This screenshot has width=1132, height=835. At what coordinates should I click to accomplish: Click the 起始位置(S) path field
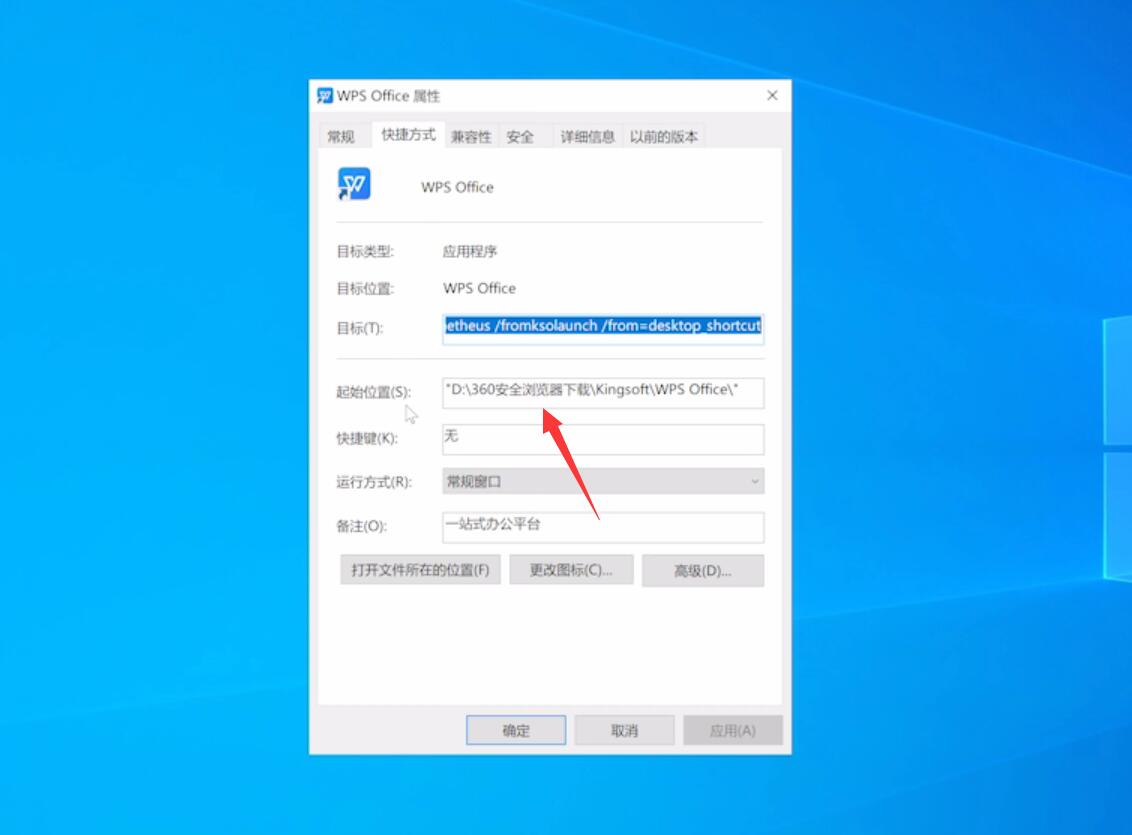(x=603, y=393)
